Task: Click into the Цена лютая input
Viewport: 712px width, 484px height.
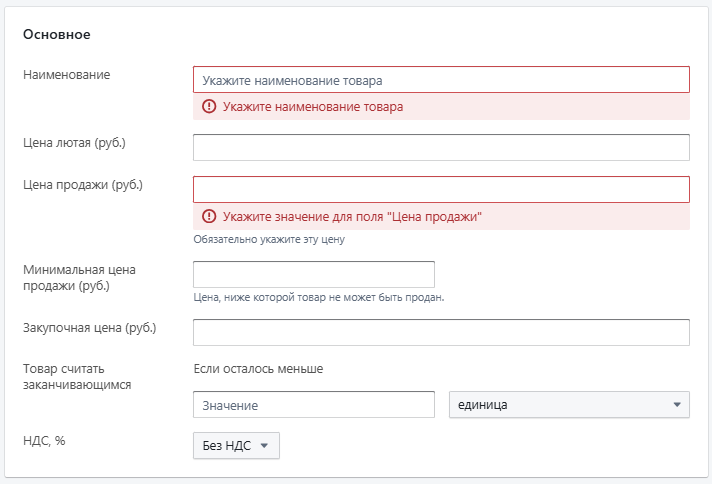Action: (441, 147)
